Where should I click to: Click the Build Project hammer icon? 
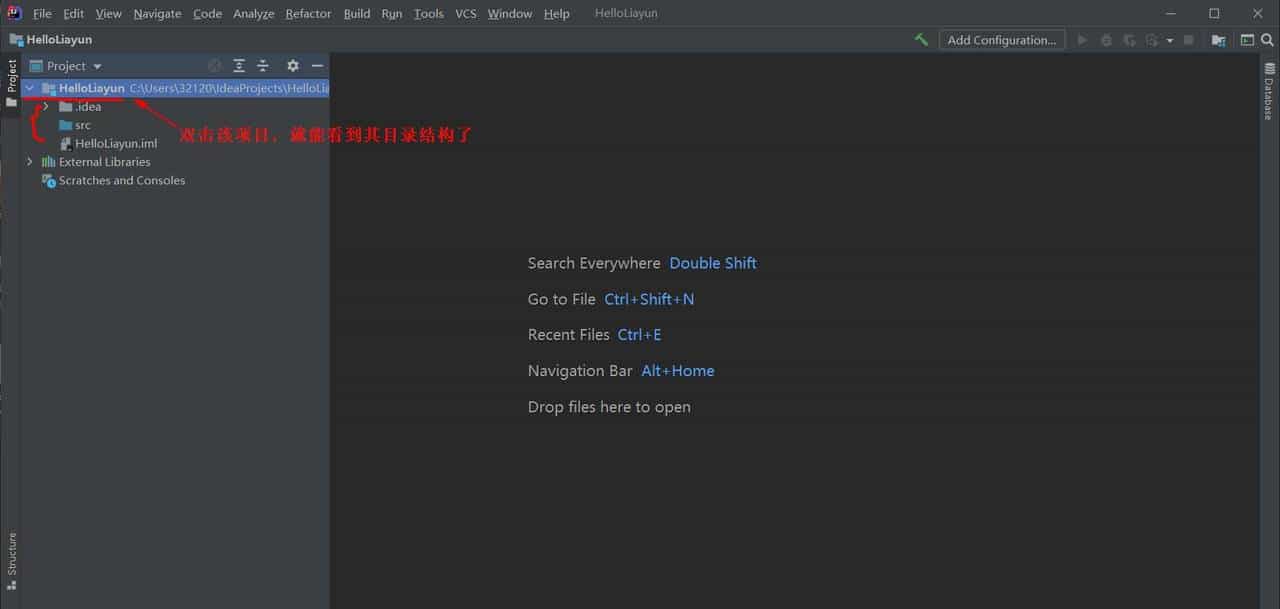[x=920, y=39]
